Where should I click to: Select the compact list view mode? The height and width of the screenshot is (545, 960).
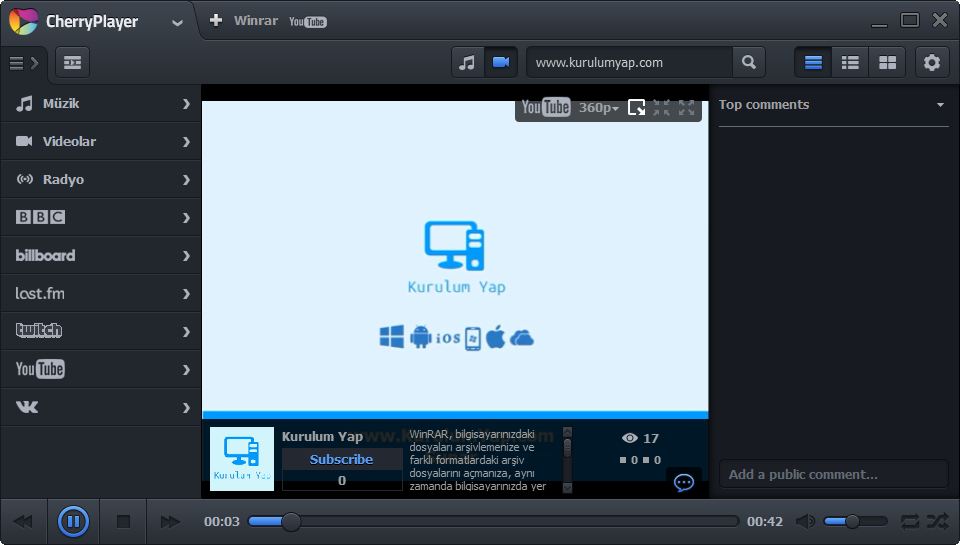pos(850,62)
